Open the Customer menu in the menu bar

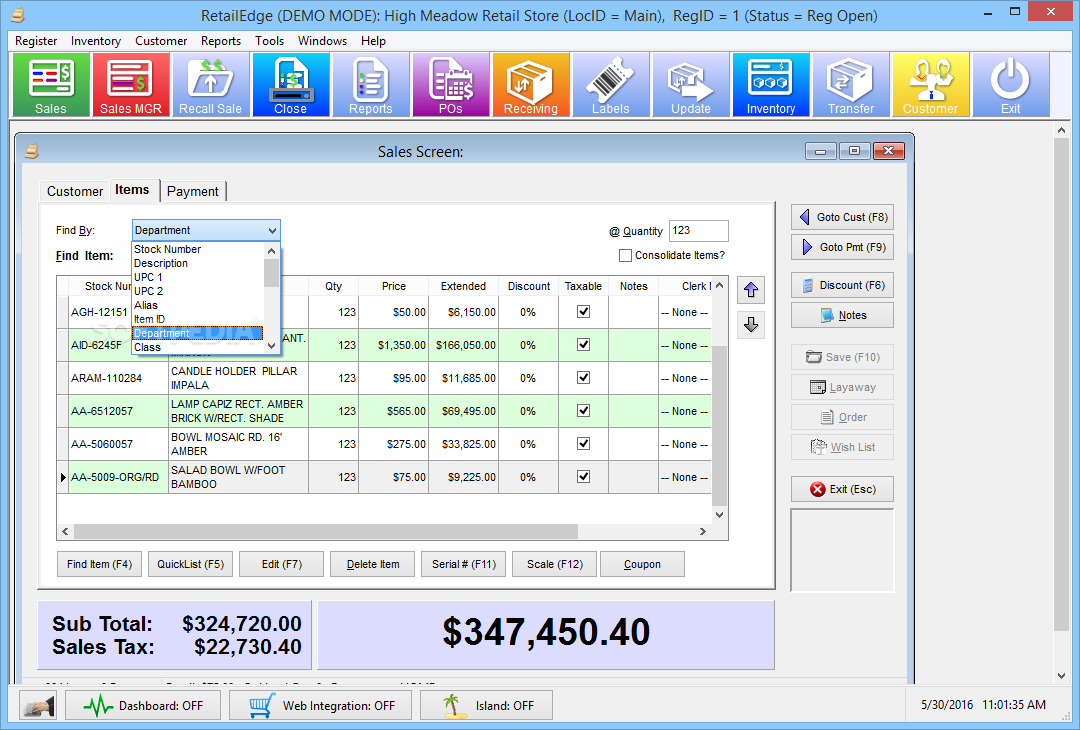coord(161,41)
